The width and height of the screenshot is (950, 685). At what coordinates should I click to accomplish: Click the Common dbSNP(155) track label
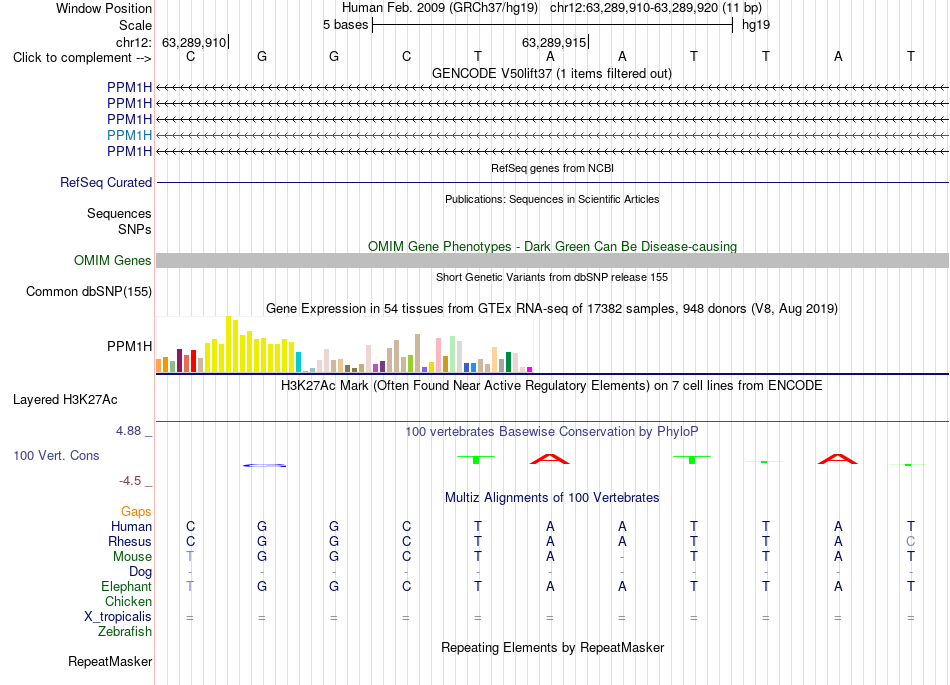88,291
